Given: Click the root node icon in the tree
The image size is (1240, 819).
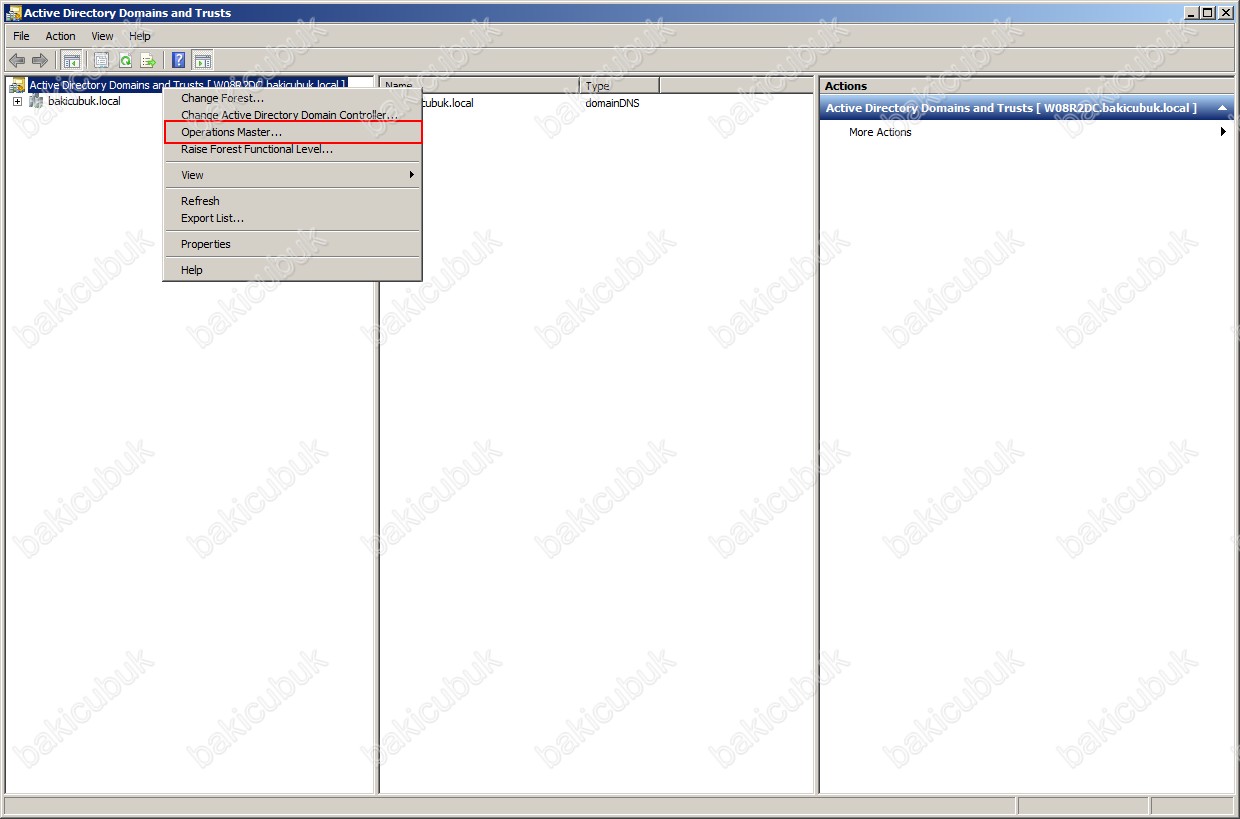Looking at the screenshot, I should [x=17, y=85].
